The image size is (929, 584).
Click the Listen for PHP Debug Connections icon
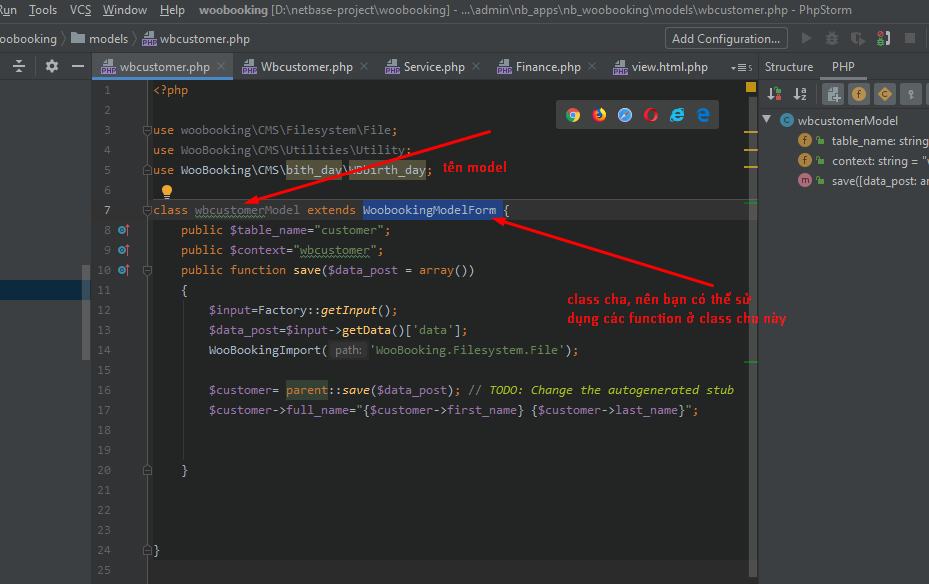[884, 39]
